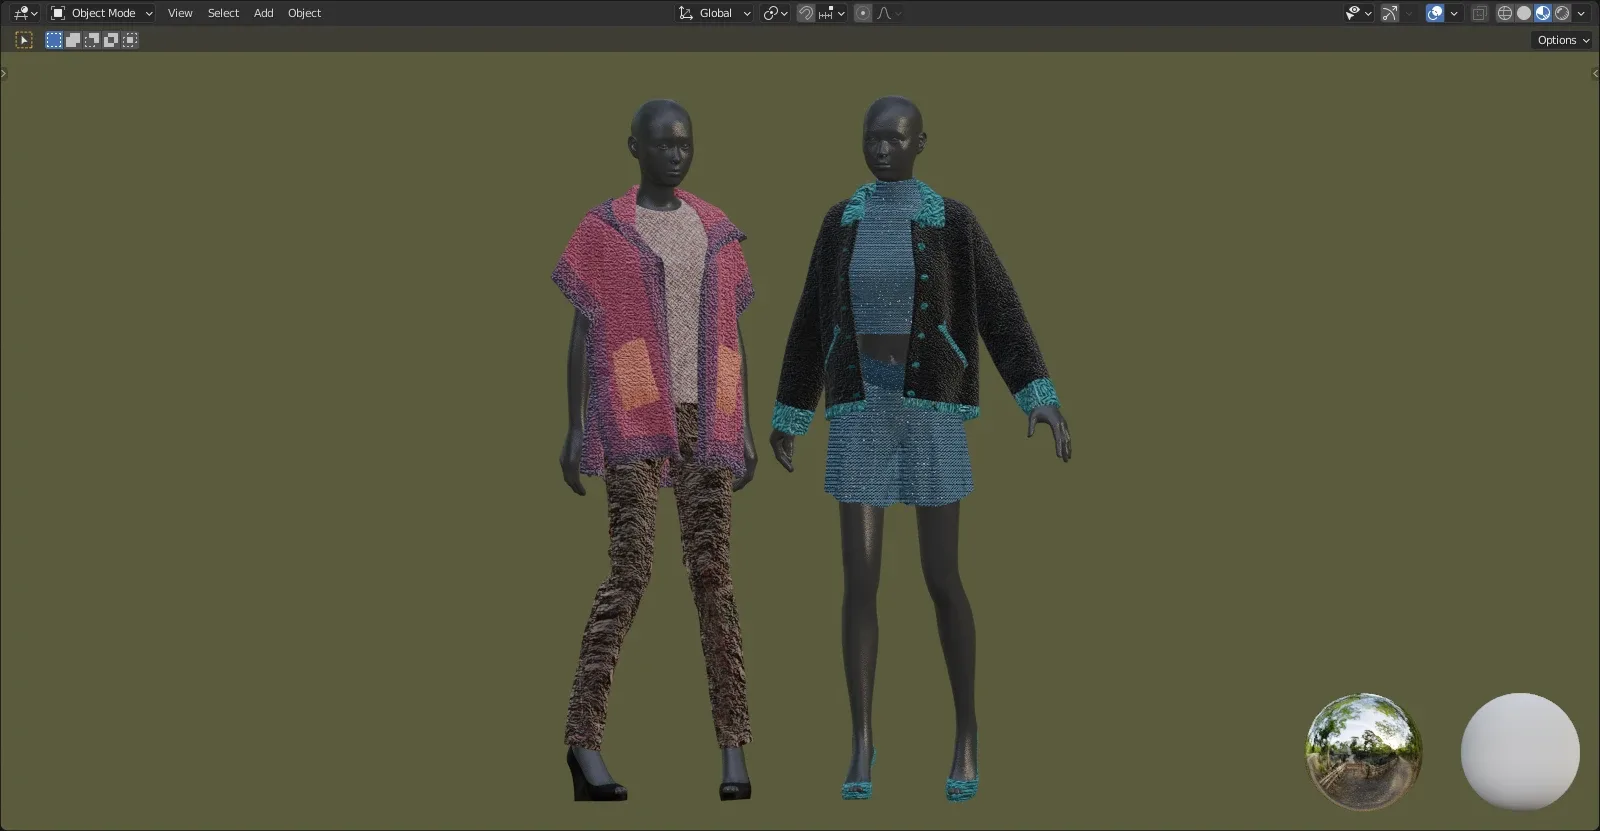This screenshot has height=831, width=1600.
Task: Toggle viewport overlays
Action: click(1435, 13)
